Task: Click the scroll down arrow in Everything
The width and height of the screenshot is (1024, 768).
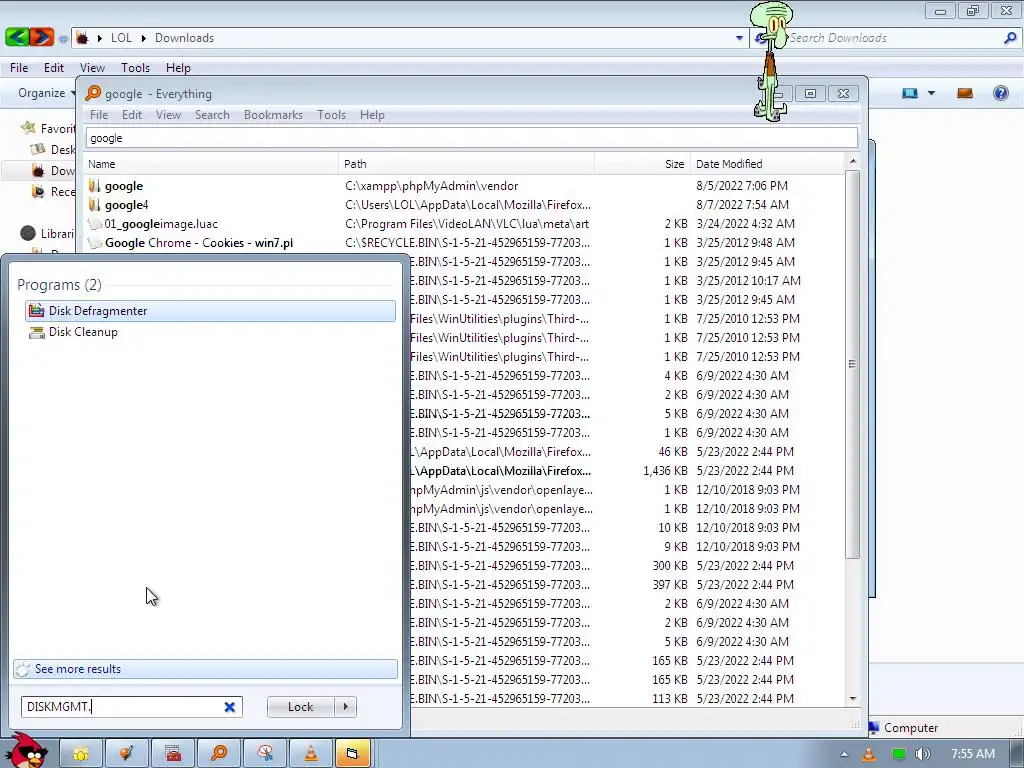Action: (x=852, y=699)
